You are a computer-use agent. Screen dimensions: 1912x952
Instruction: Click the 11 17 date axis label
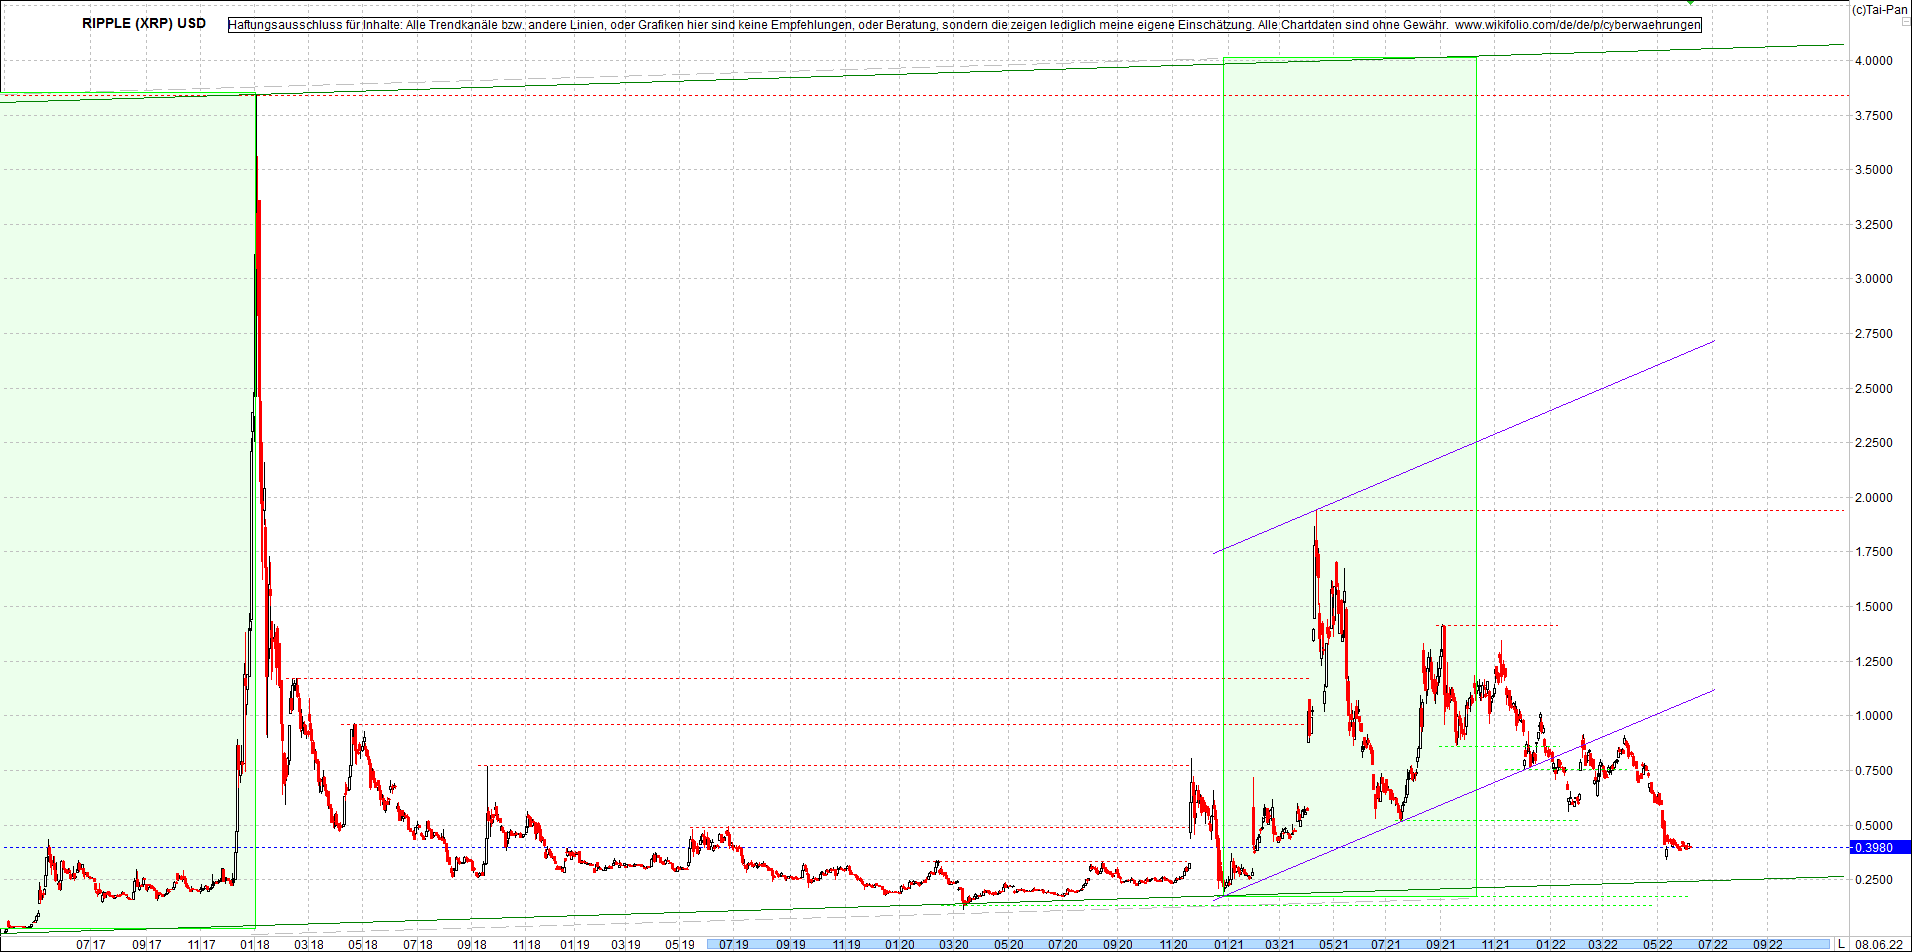201,944
